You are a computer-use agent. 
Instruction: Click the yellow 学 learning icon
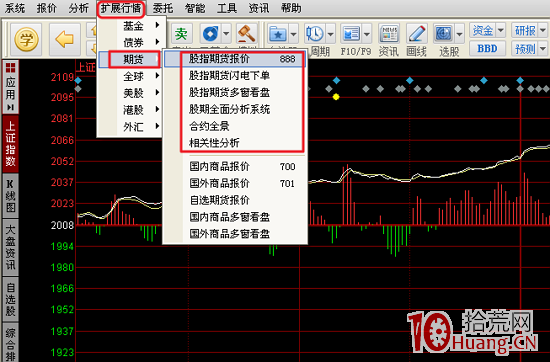point(26,39)
